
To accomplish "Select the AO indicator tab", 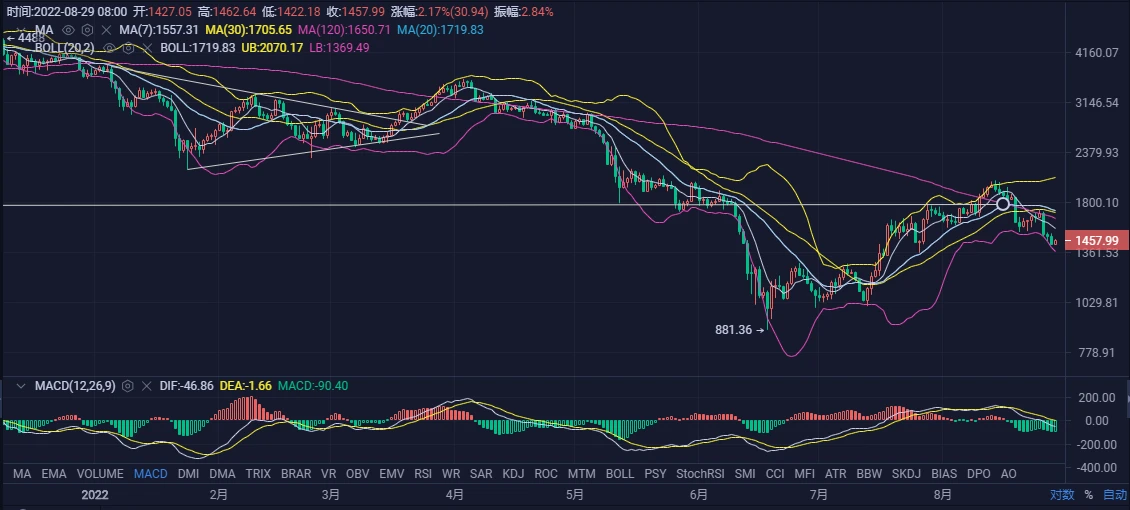I will tap(1009, 474).
